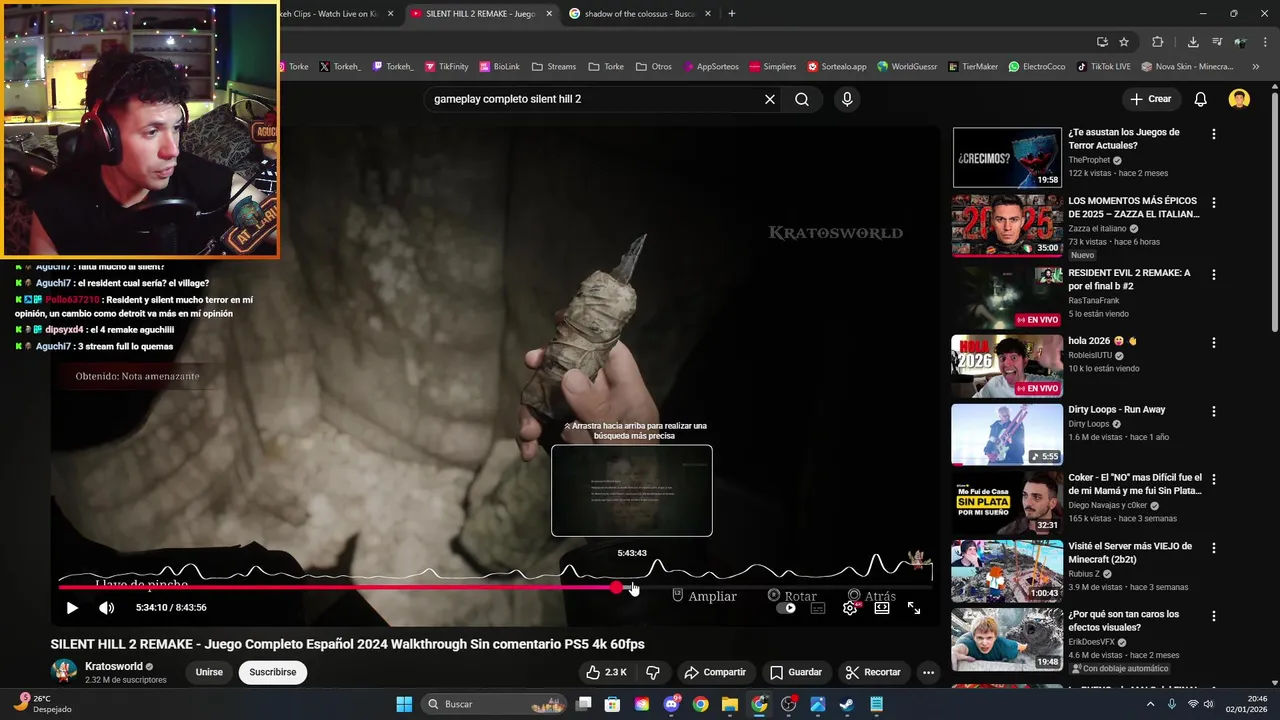Open Steam from the taskbar

(846, 704)
